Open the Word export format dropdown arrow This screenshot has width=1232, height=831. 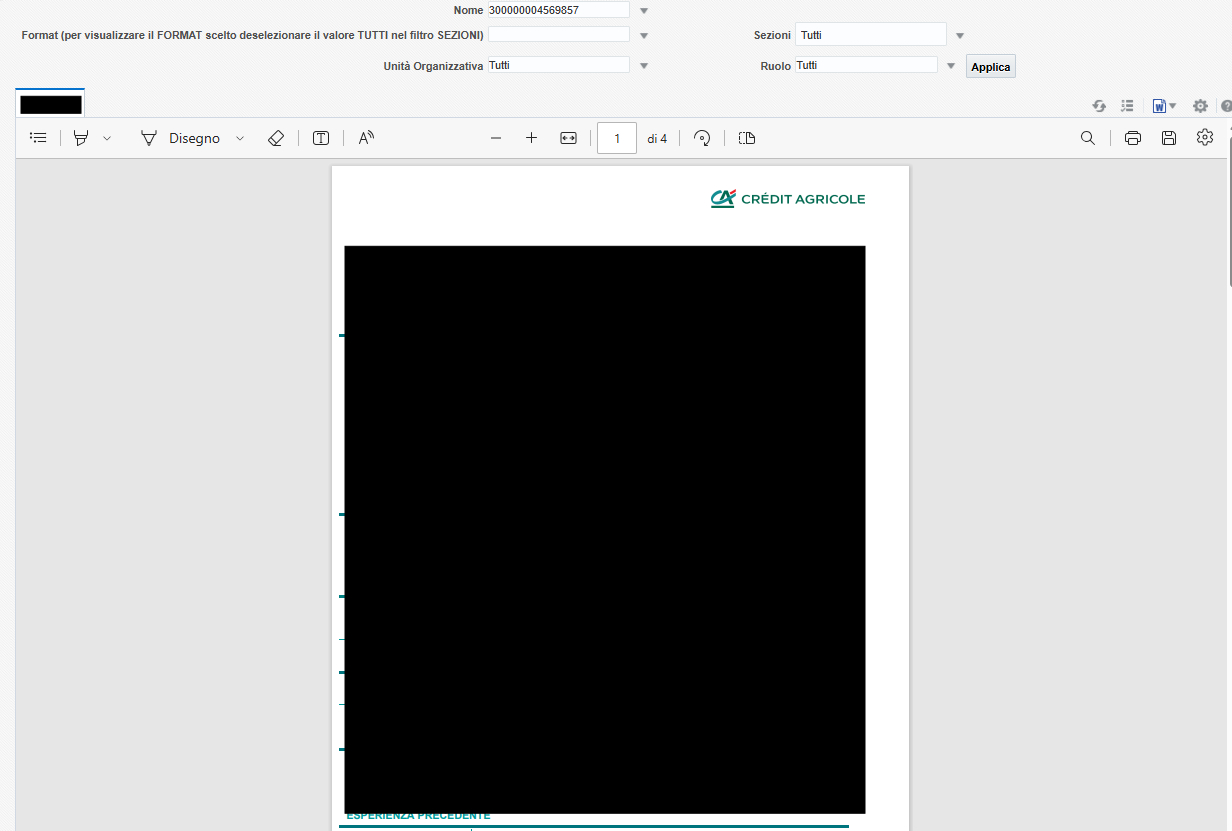coord(1173,105)
